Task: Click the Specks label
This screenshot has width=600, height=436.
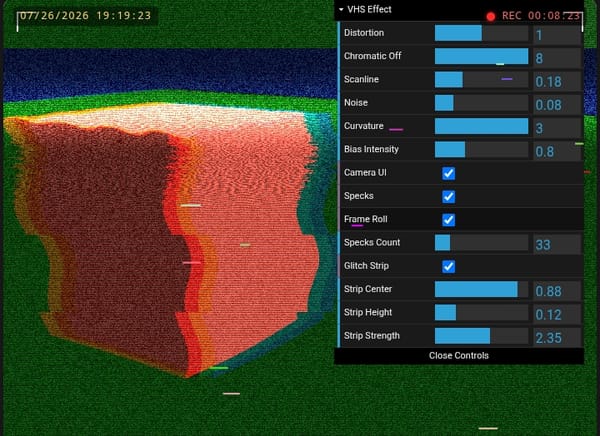Action: coord(359,196)
